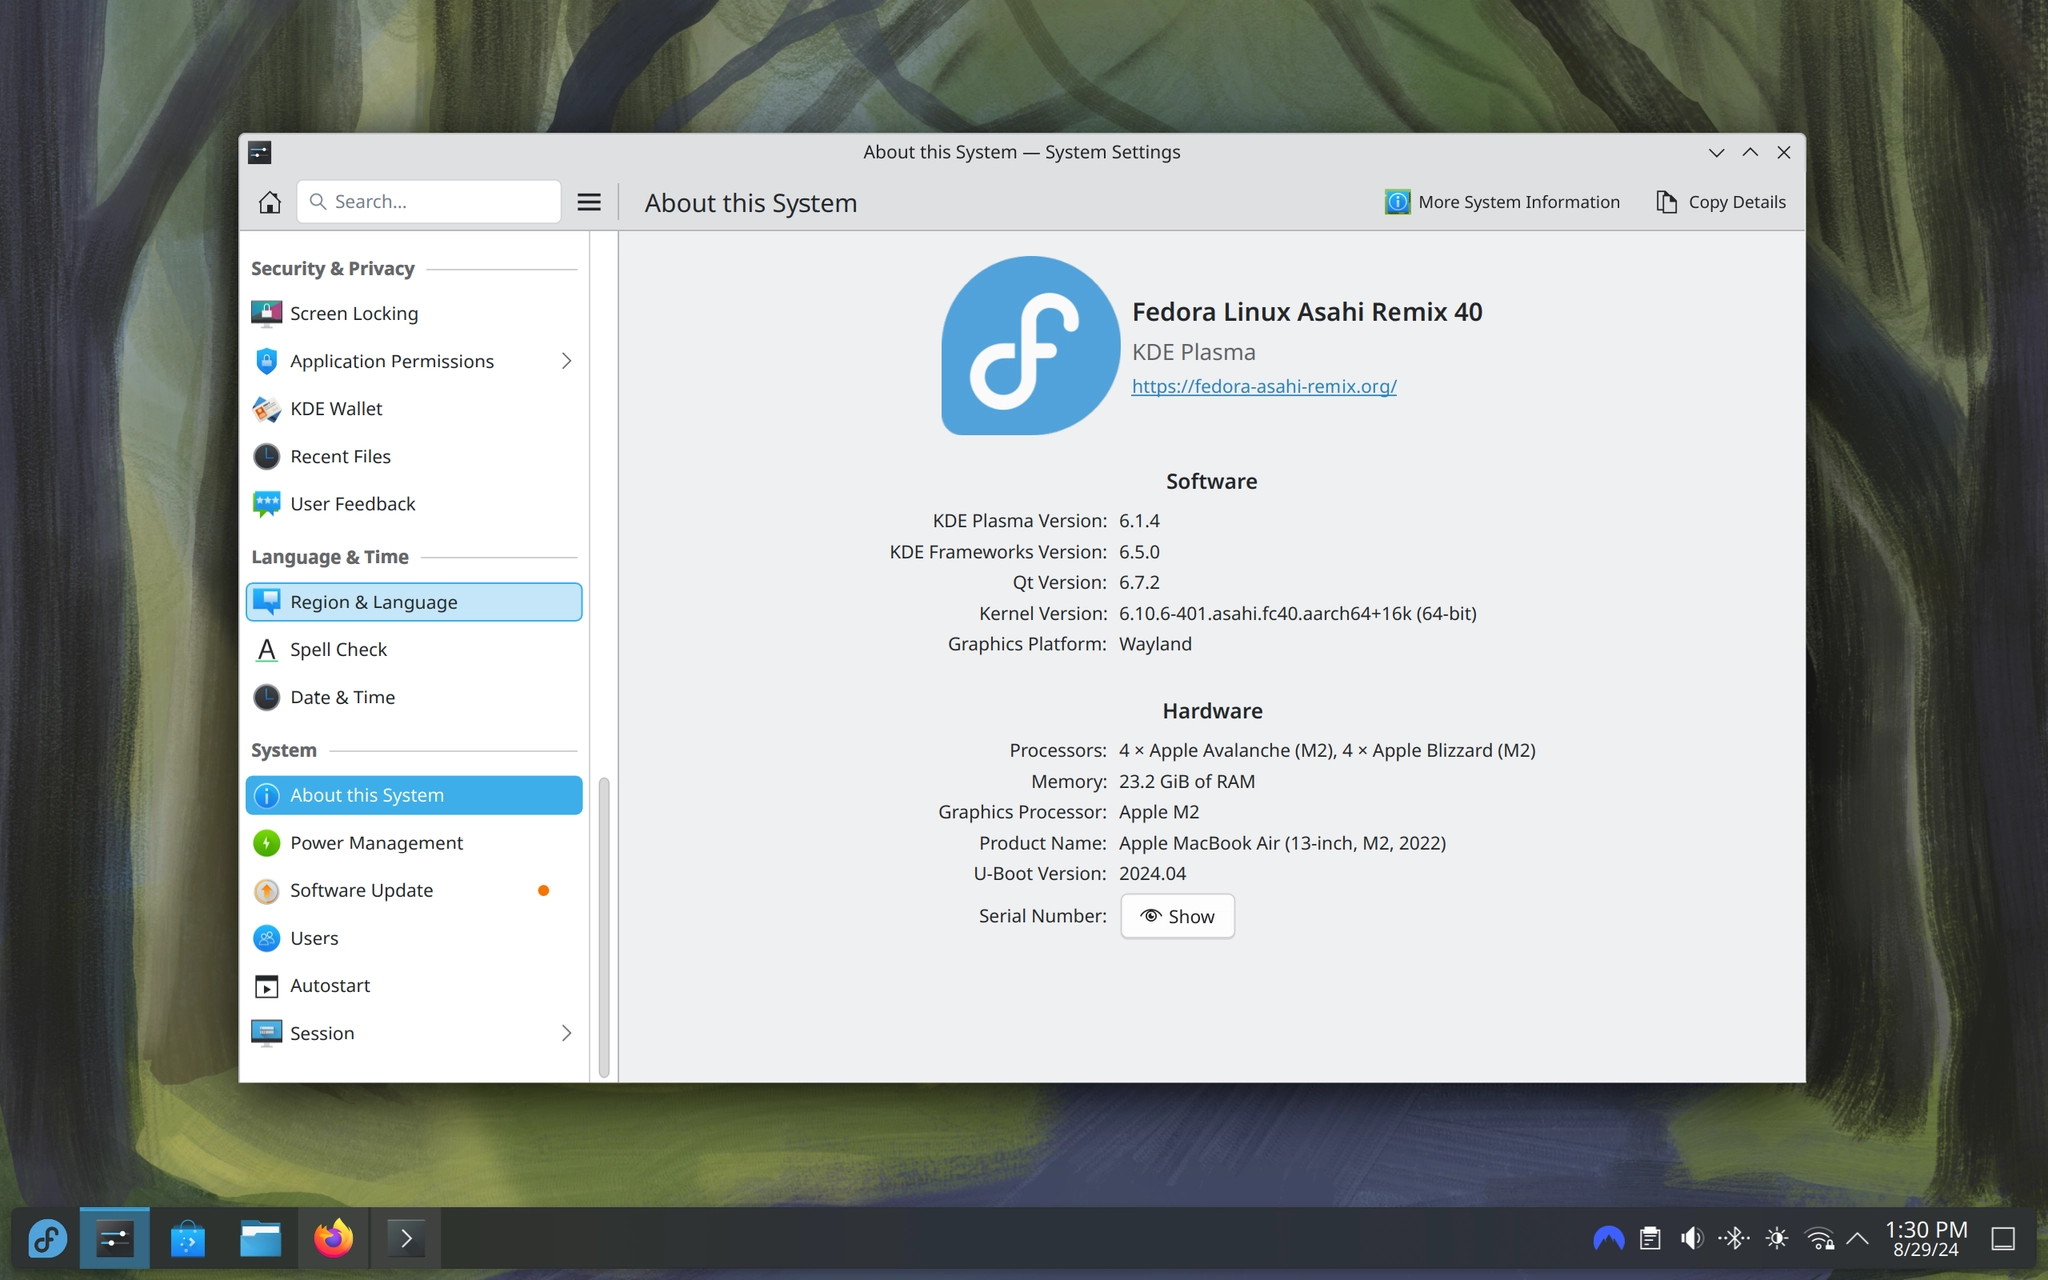Click the sidebar scrollbar

click(x=603, y=926)
